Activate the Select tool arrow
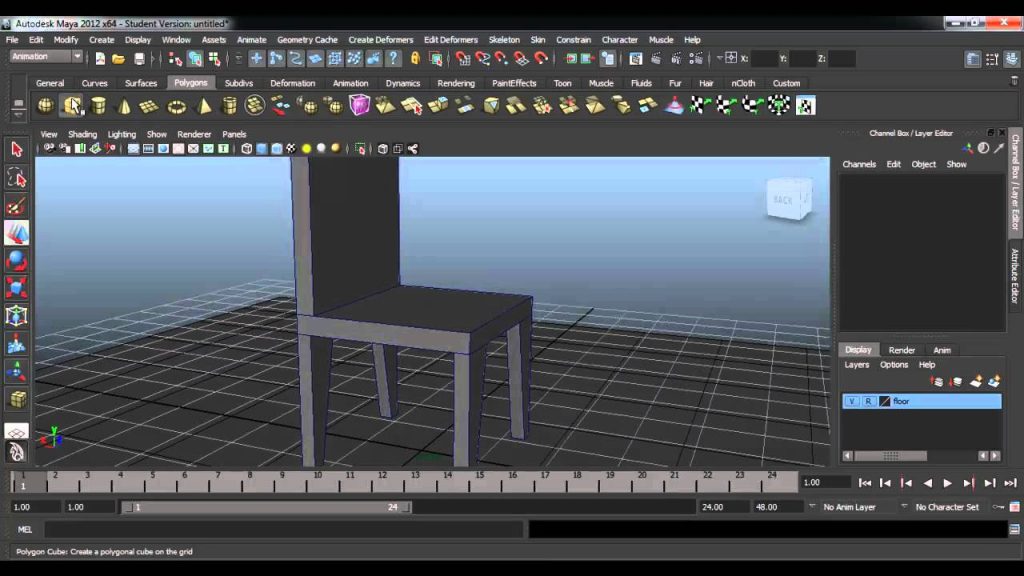The image size is (1024, 576). pyautogui.click(x=16, y=150)
